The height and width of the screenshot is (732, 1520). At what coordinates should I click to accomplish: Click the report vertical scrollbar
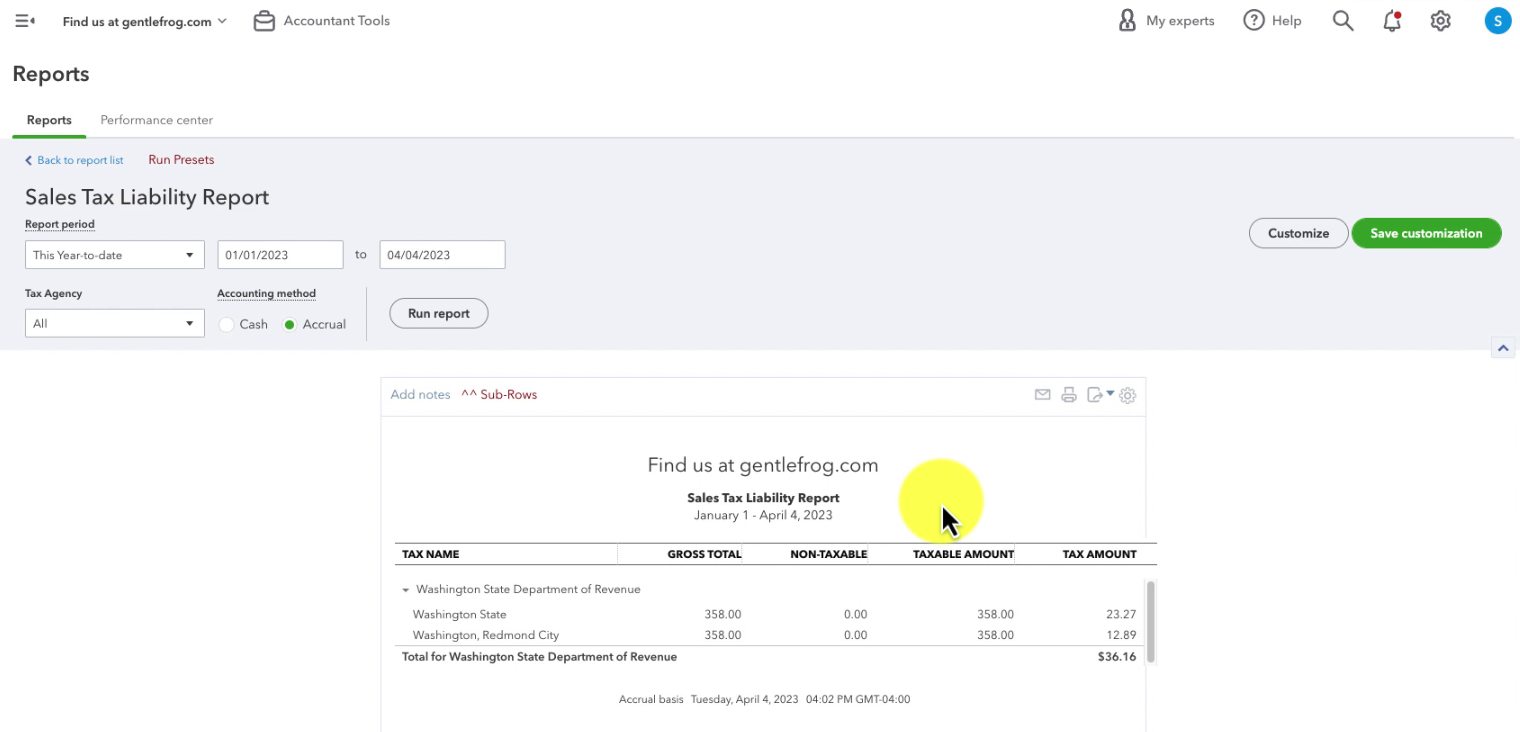coord(1151,621)
